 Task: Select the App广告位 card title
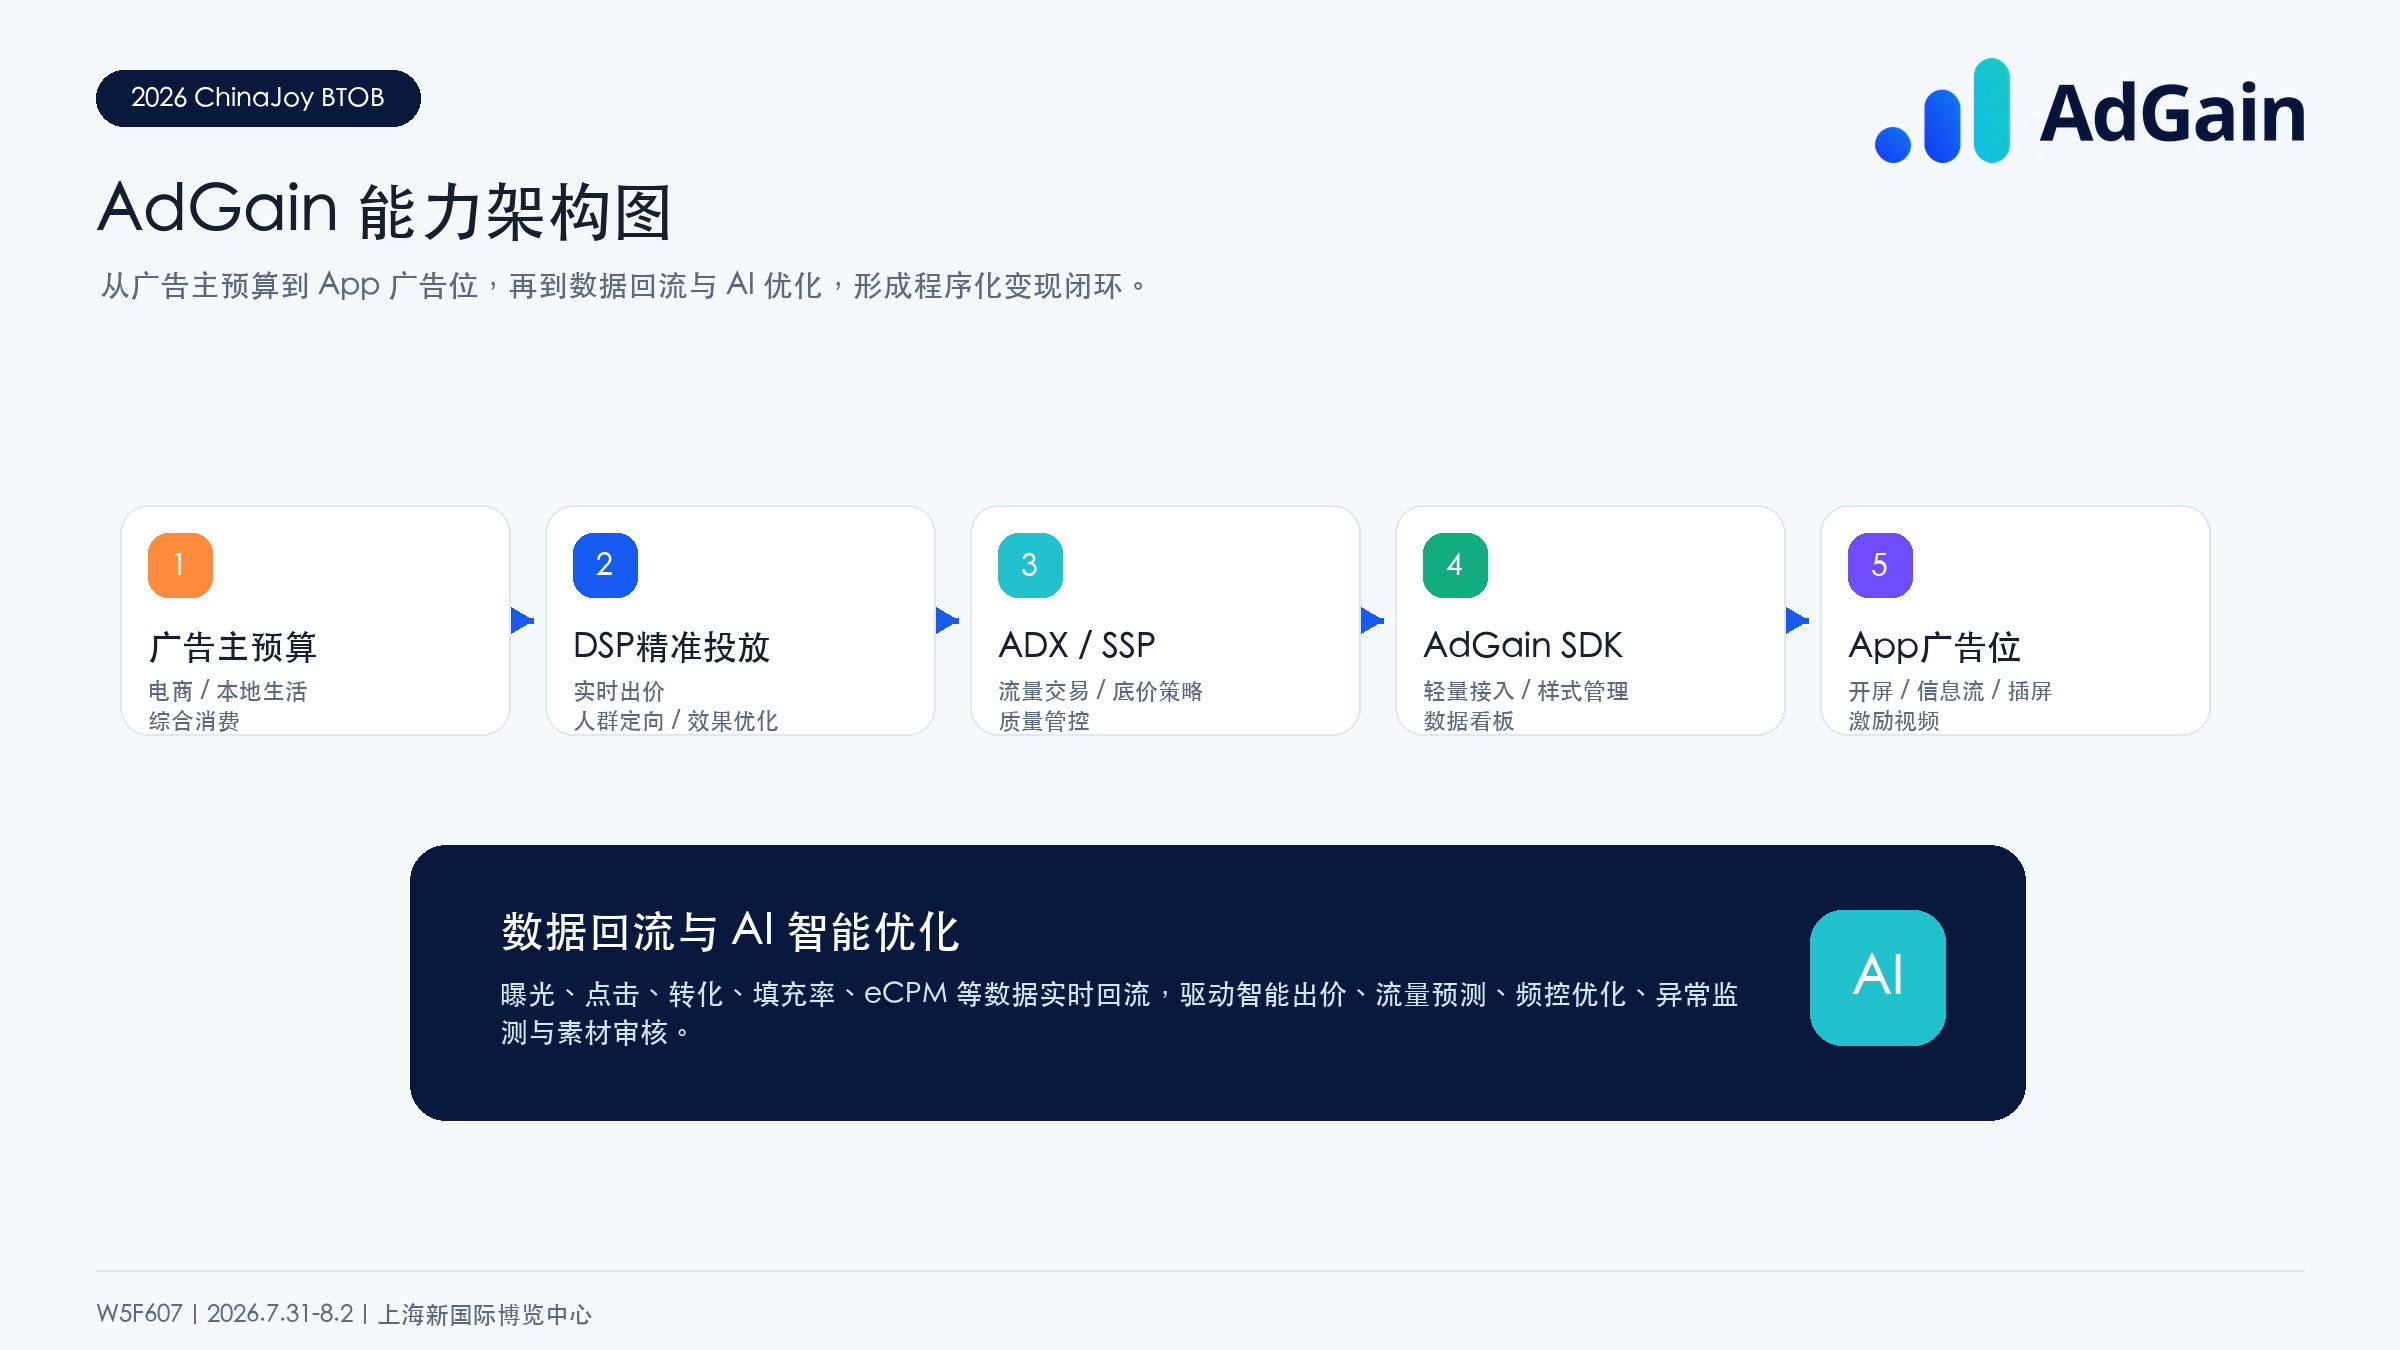click(x=1934, y=647)
